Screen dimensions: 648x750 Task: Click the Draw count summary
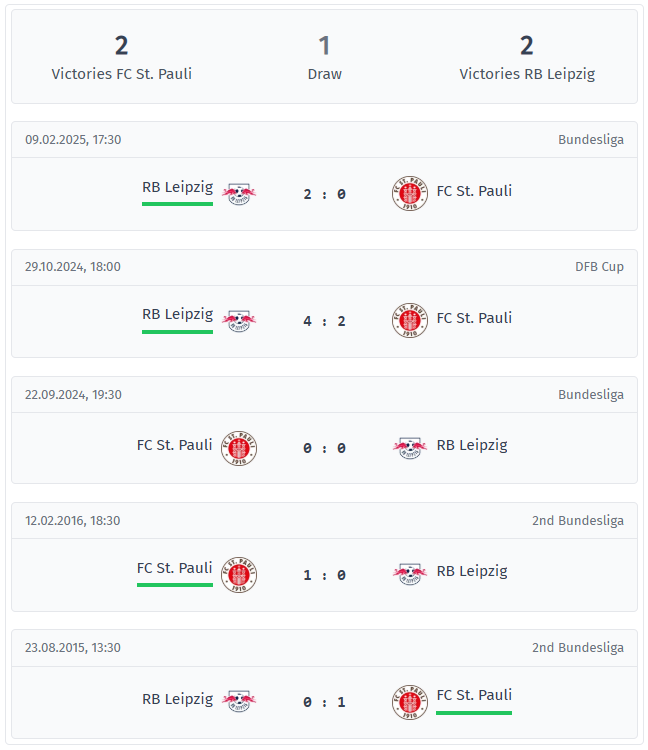pos(324,58)
